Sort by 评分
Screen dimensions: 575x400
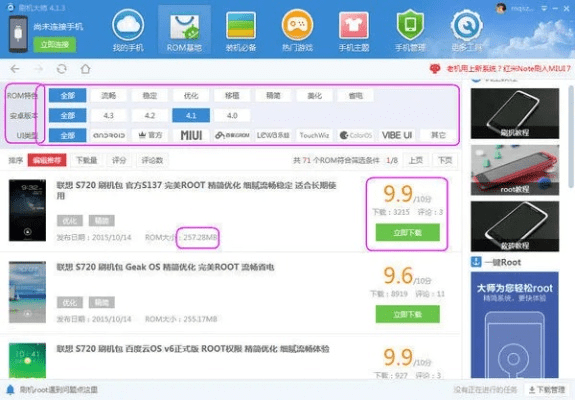[x=119, y=160]
